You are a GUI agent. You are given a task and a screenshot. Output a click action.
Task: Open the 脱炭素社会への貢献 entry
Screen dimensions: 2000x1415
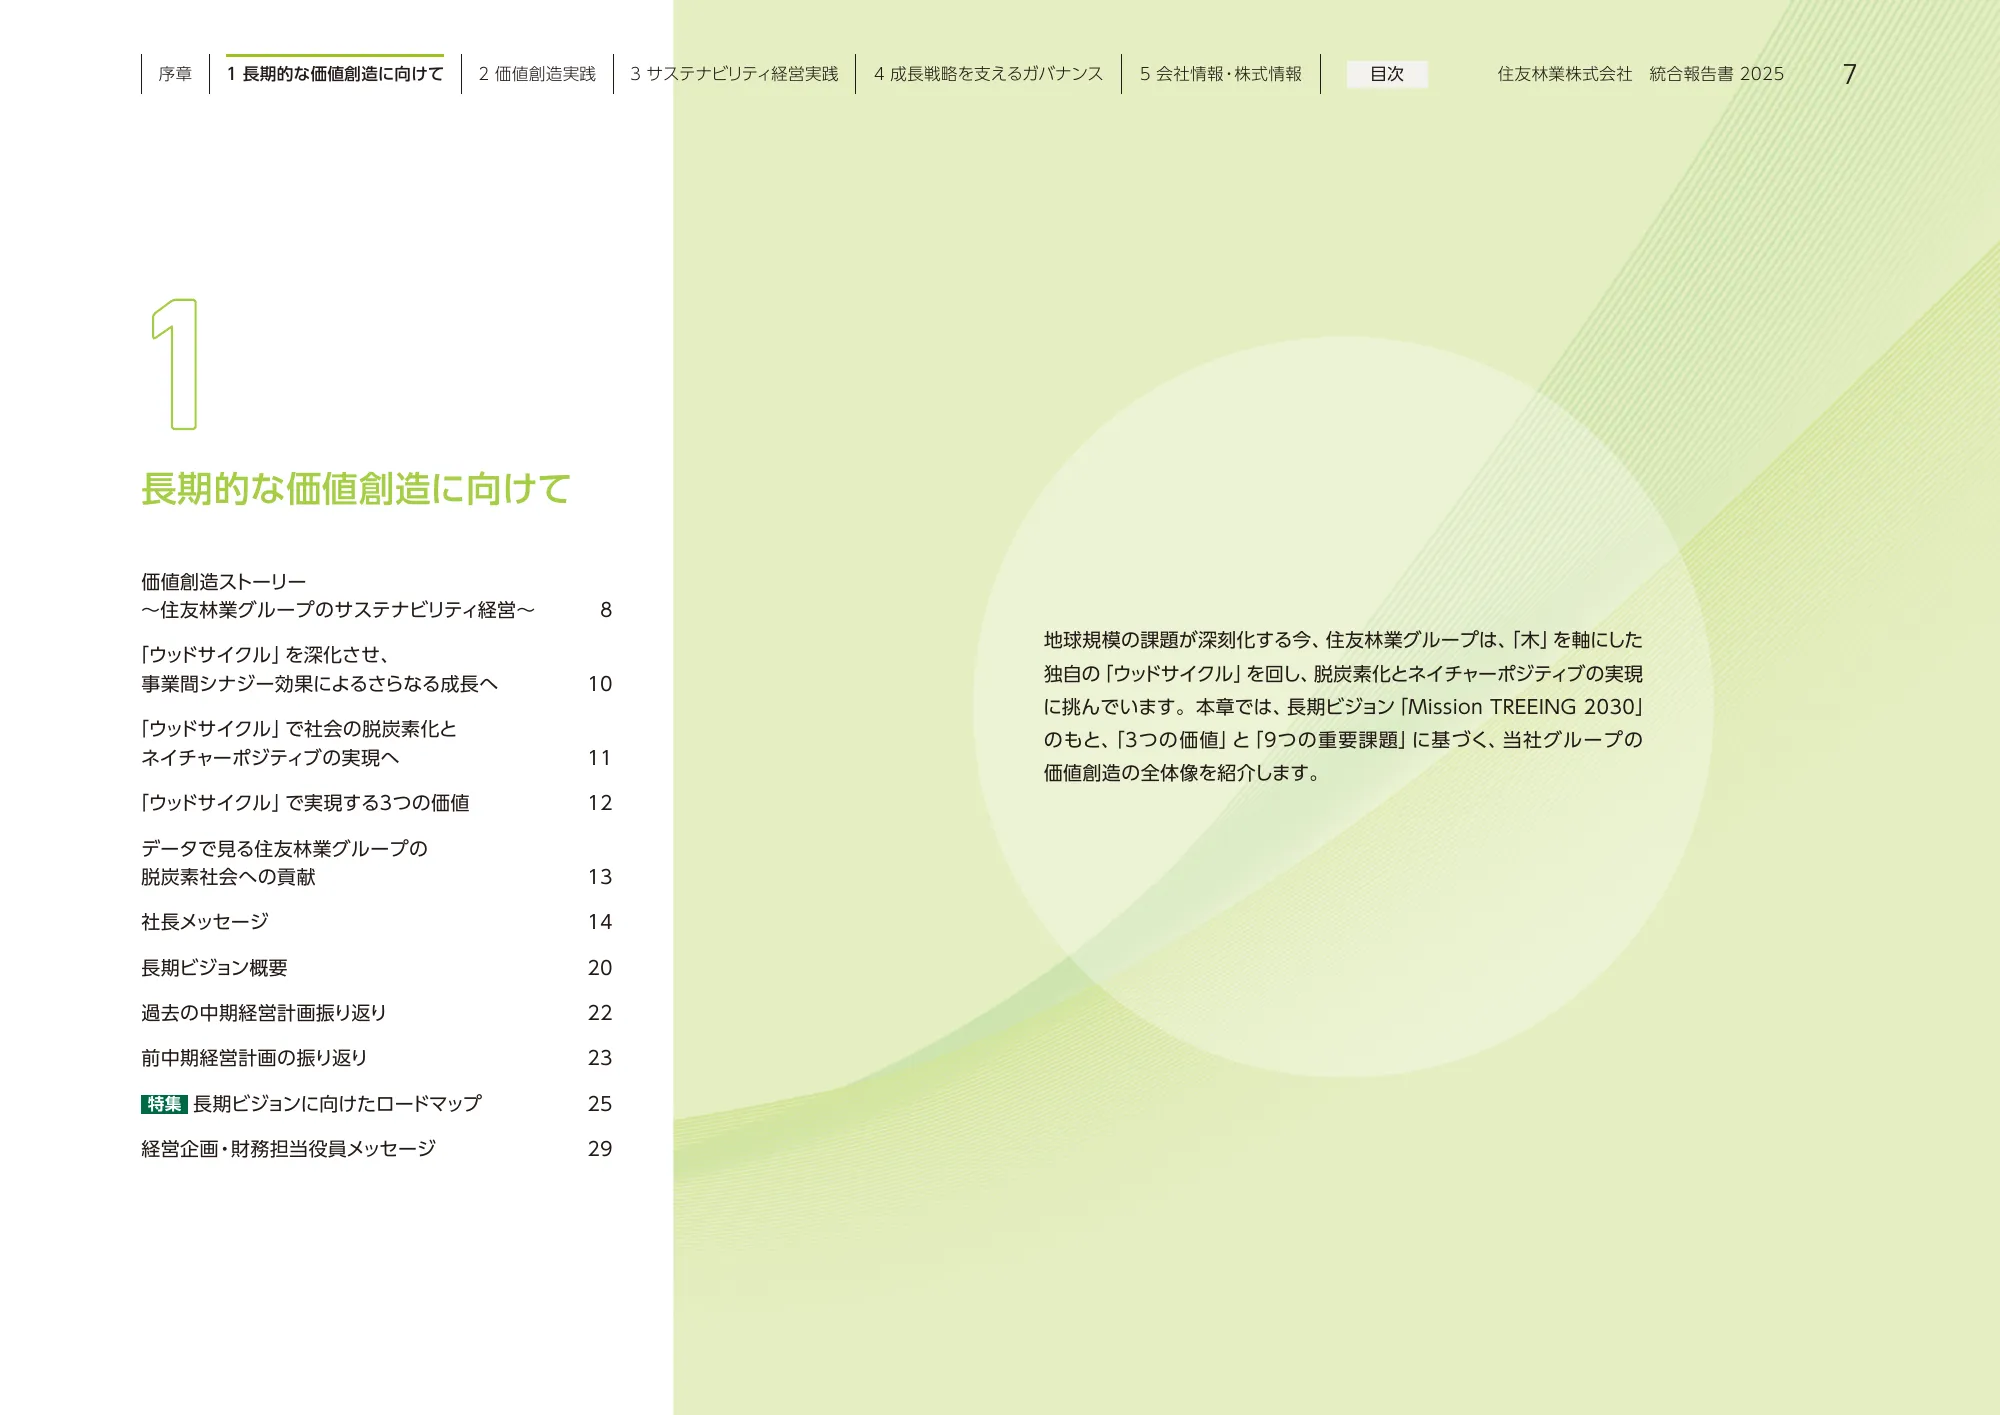228,877
